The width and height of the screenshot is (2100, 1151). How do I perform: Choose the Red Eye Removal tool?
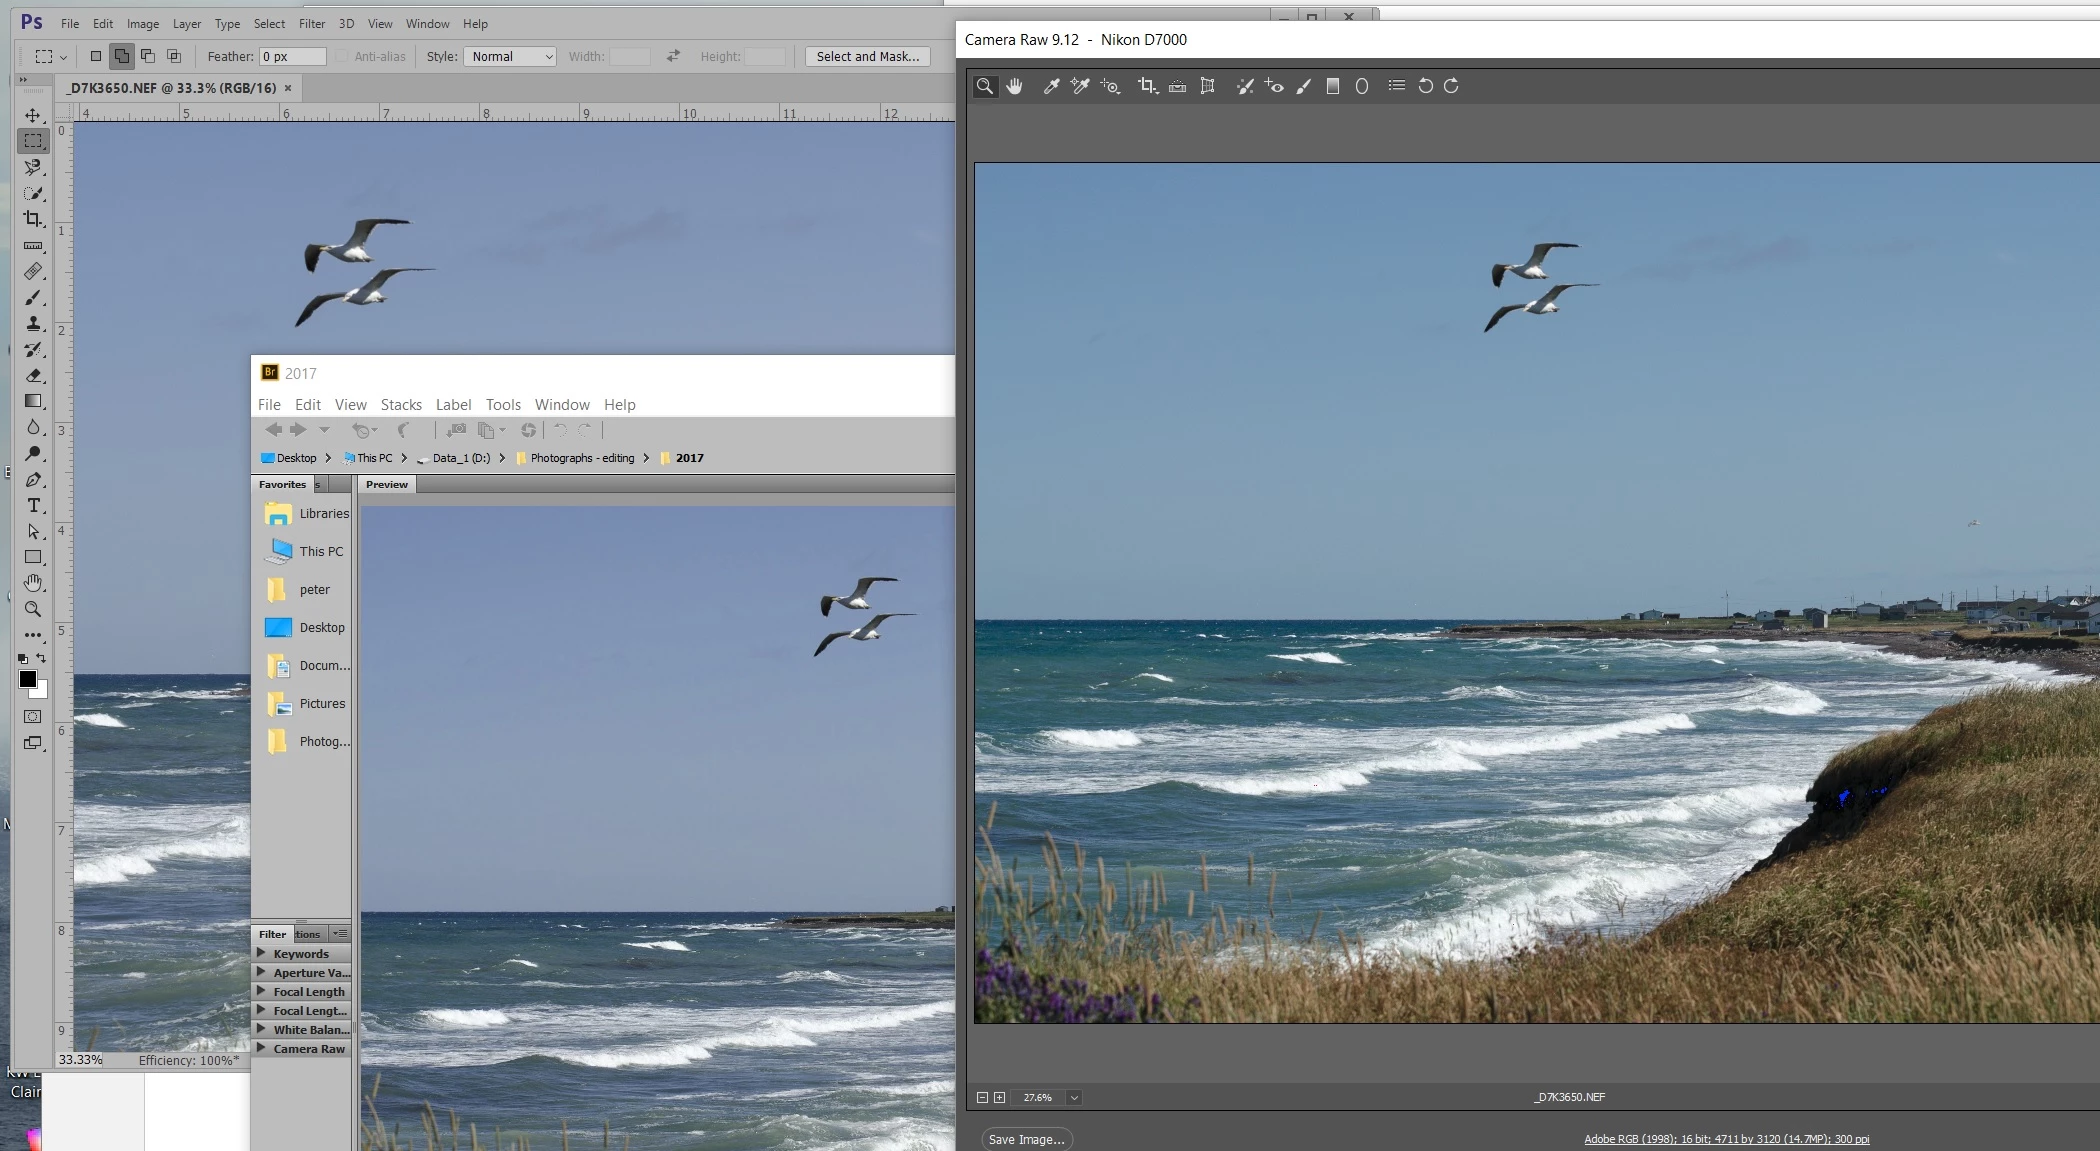[x=1273, y=86]
